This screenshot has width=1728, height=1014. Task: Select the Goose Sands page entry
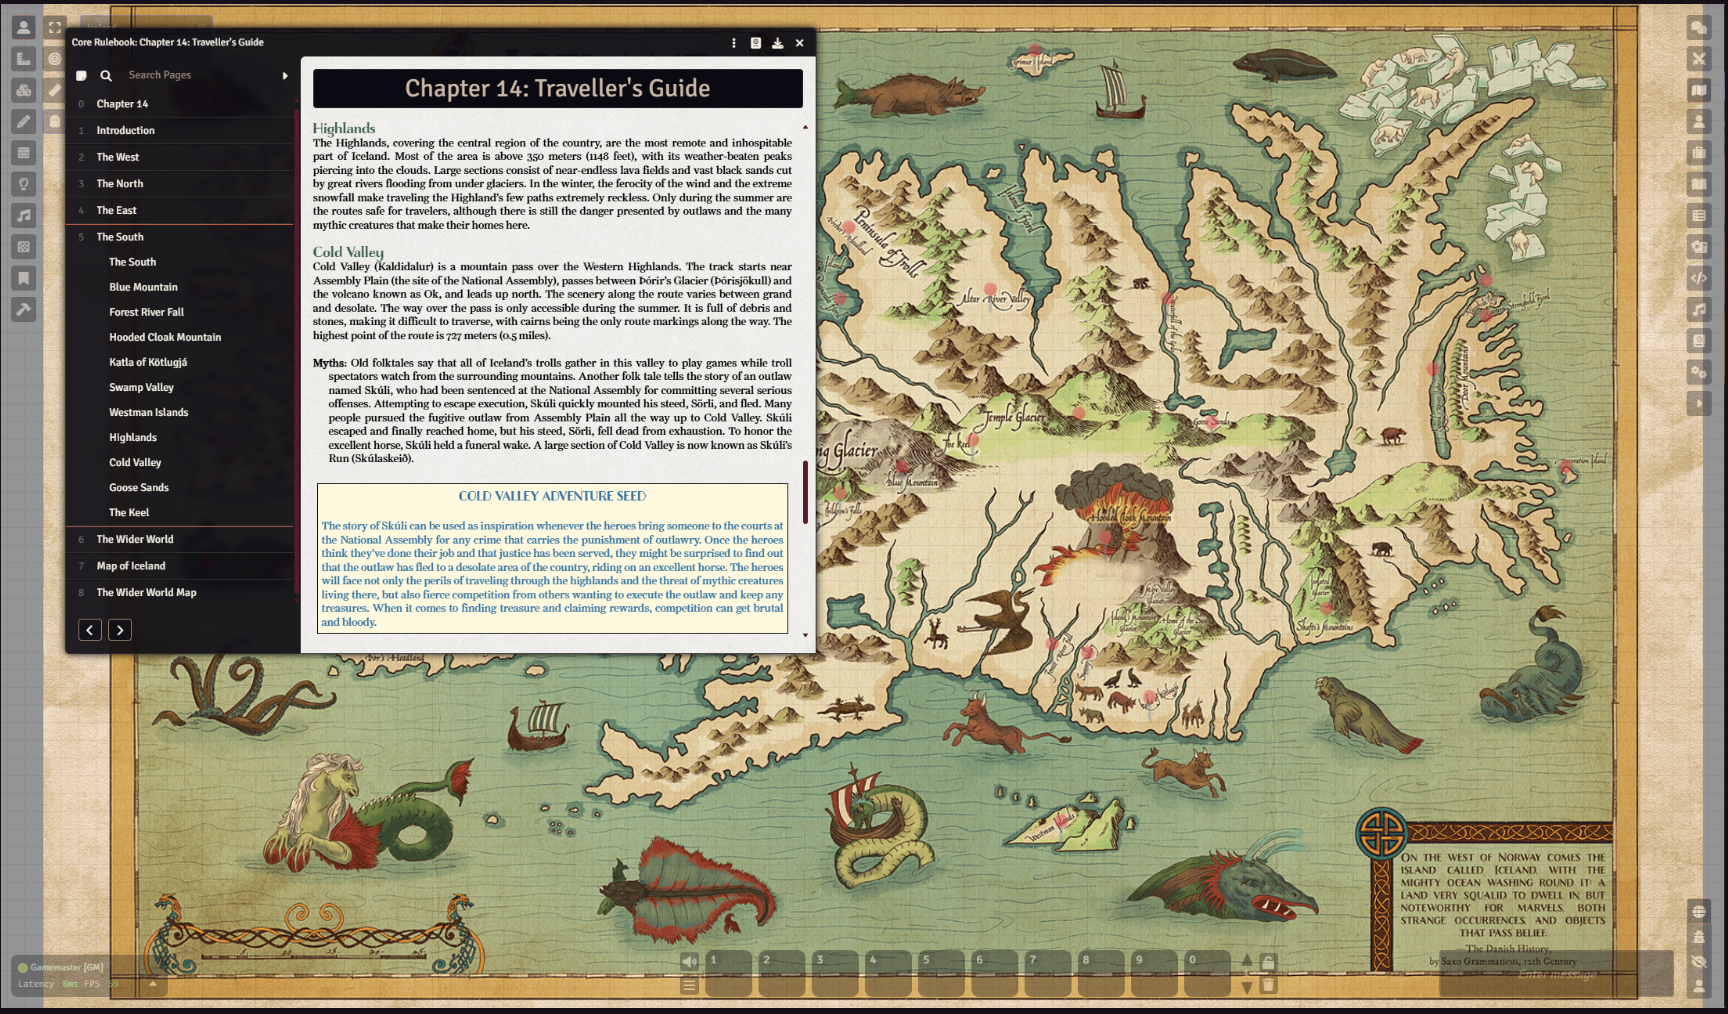[139, 488]
